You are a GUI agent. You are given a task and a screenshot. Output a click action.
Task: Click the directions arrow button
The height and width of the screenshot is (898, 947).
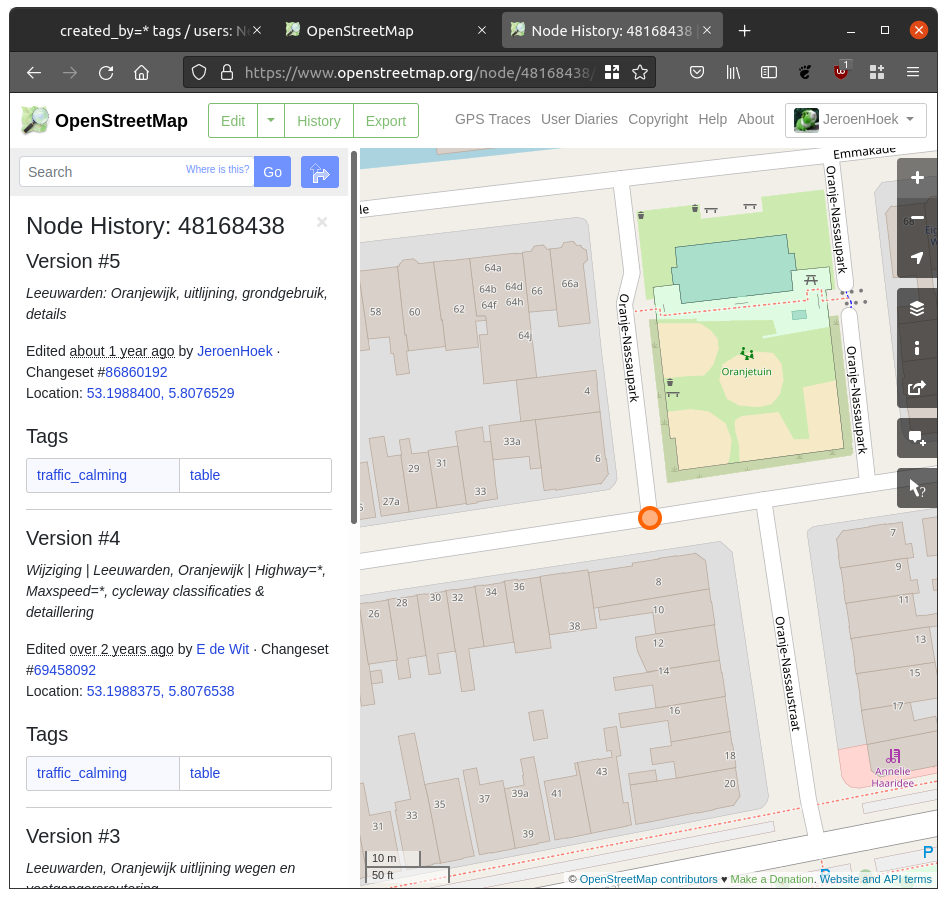(320, 172)
